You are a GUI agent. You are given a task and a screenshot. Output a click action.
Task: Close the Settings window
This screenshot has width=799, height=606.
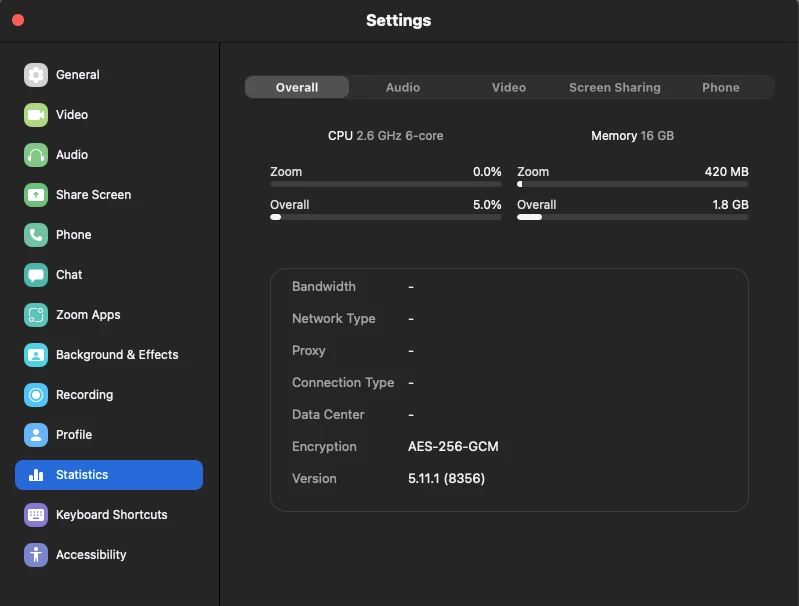click(18, 20)
